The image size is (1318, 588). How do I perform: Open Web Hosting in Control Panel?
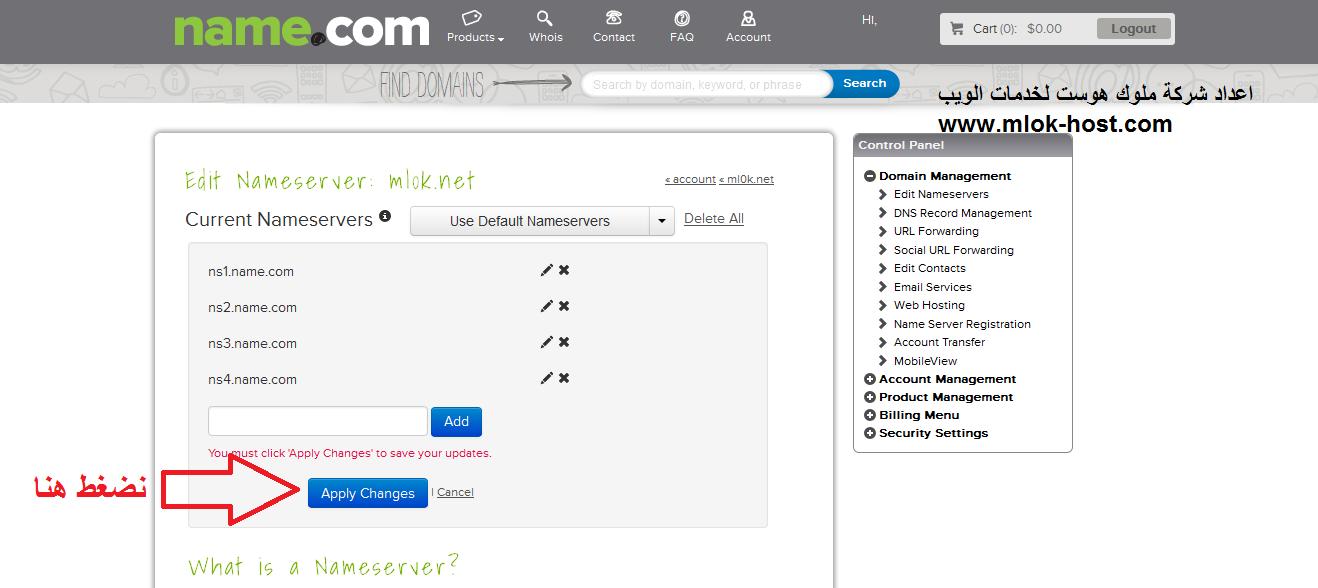tap(929, 305)
